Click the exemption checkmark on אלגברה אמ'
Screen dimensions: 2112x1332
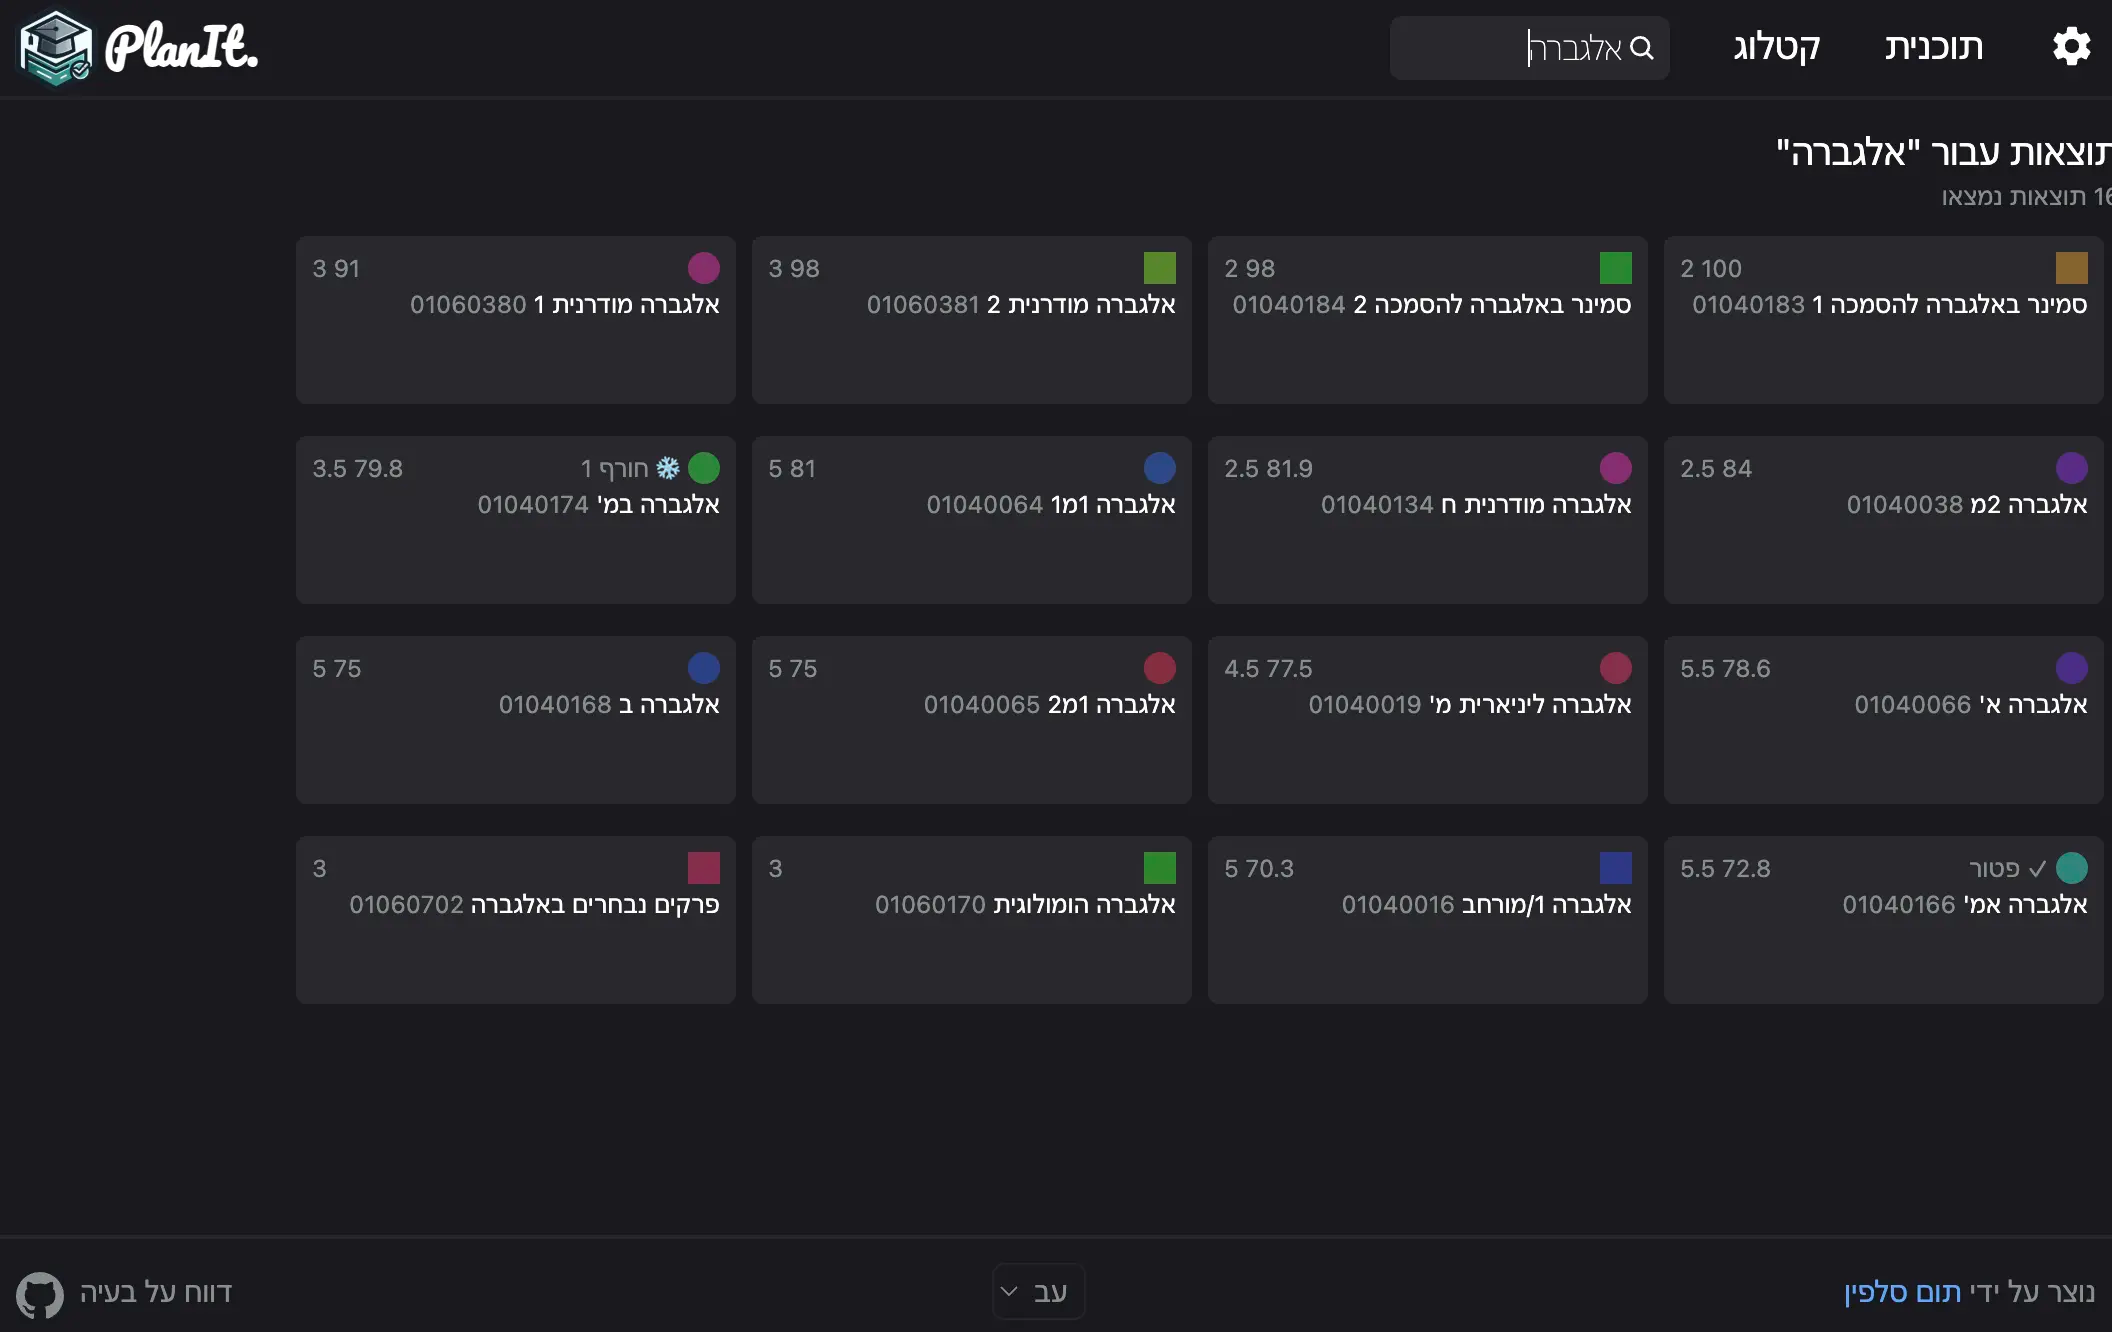click(2037, 868)
